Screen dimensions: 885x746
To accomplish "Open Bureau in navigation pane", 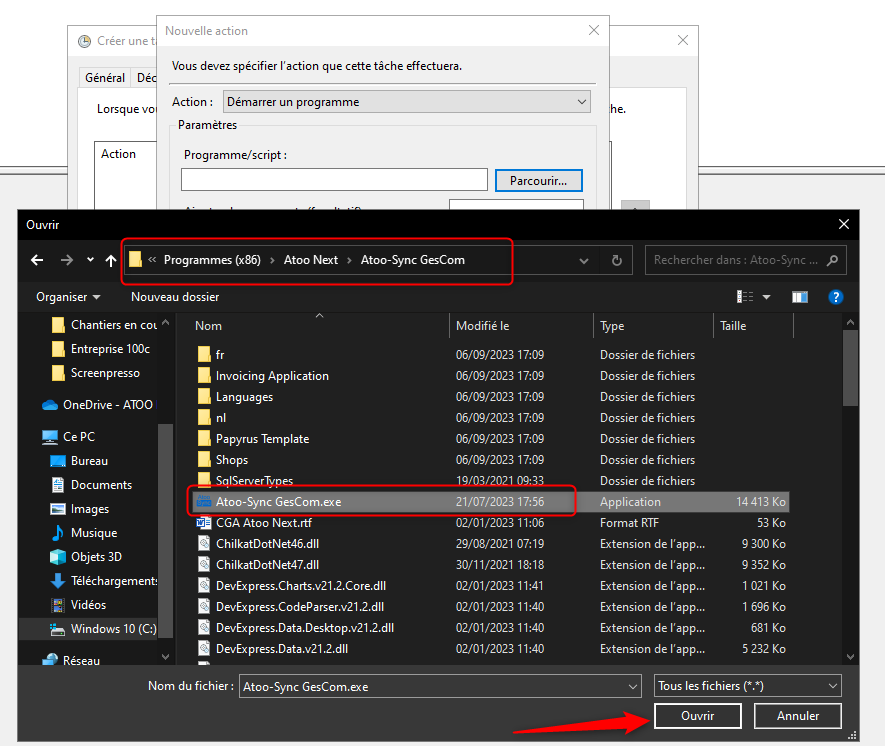I will (x=79, y=461).
